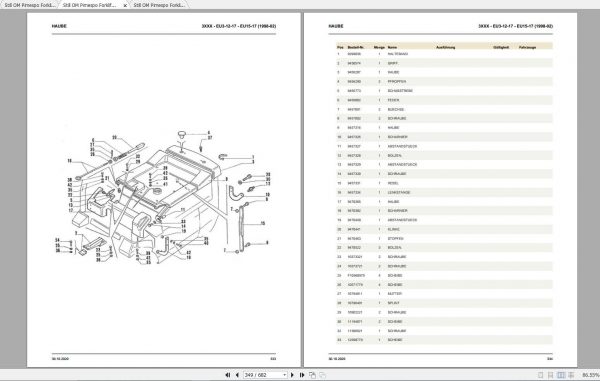Viewport: 600px width, 381px height.
Task: Switch to the rightmost Still OM Pimespo tab
Action: pyautogui.click(x=159, y=5)
